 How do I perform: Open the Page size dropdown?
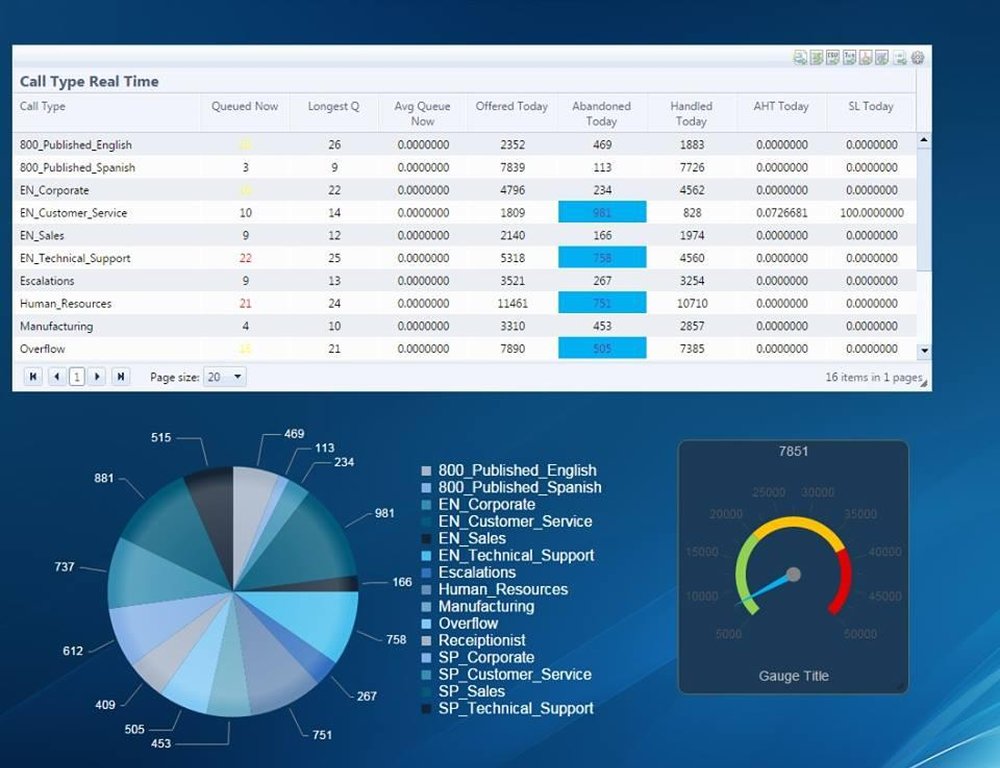(224, 377)
